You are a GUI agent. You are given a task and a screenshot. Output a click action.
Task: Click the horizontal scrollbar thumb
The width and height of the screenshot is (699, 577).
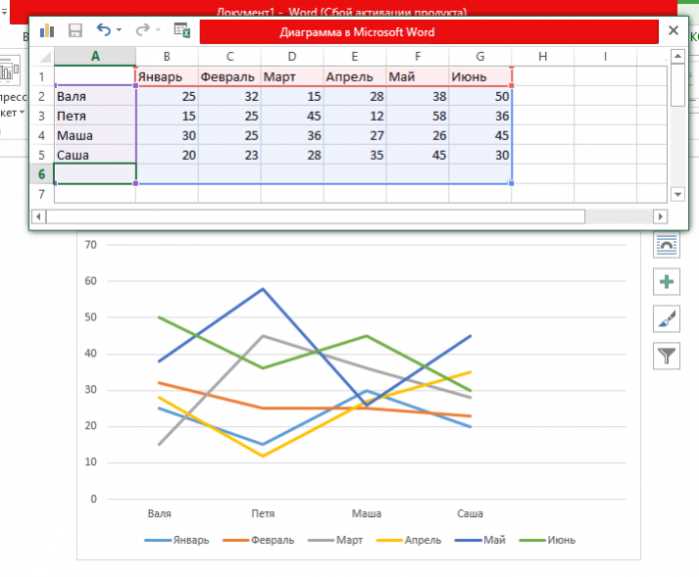[315, 217]
